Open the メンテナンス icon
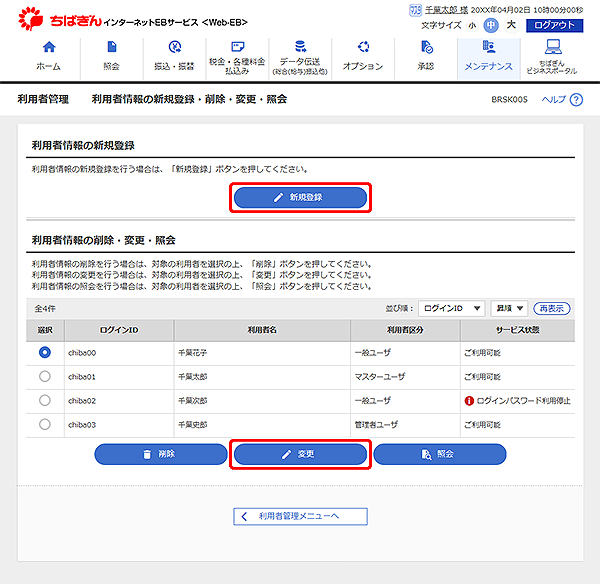Screen dimensions: 600x584 [x=489, y=46]
